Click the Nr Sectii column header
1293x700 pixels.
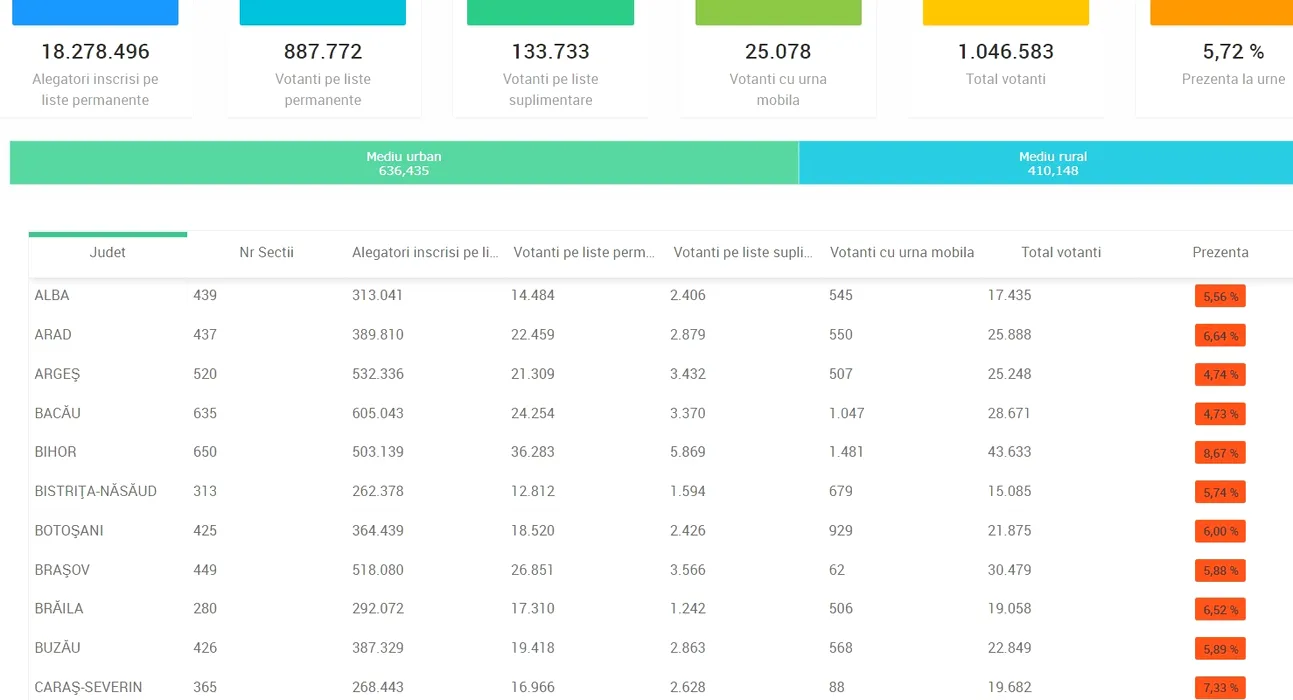pos(266,252)
